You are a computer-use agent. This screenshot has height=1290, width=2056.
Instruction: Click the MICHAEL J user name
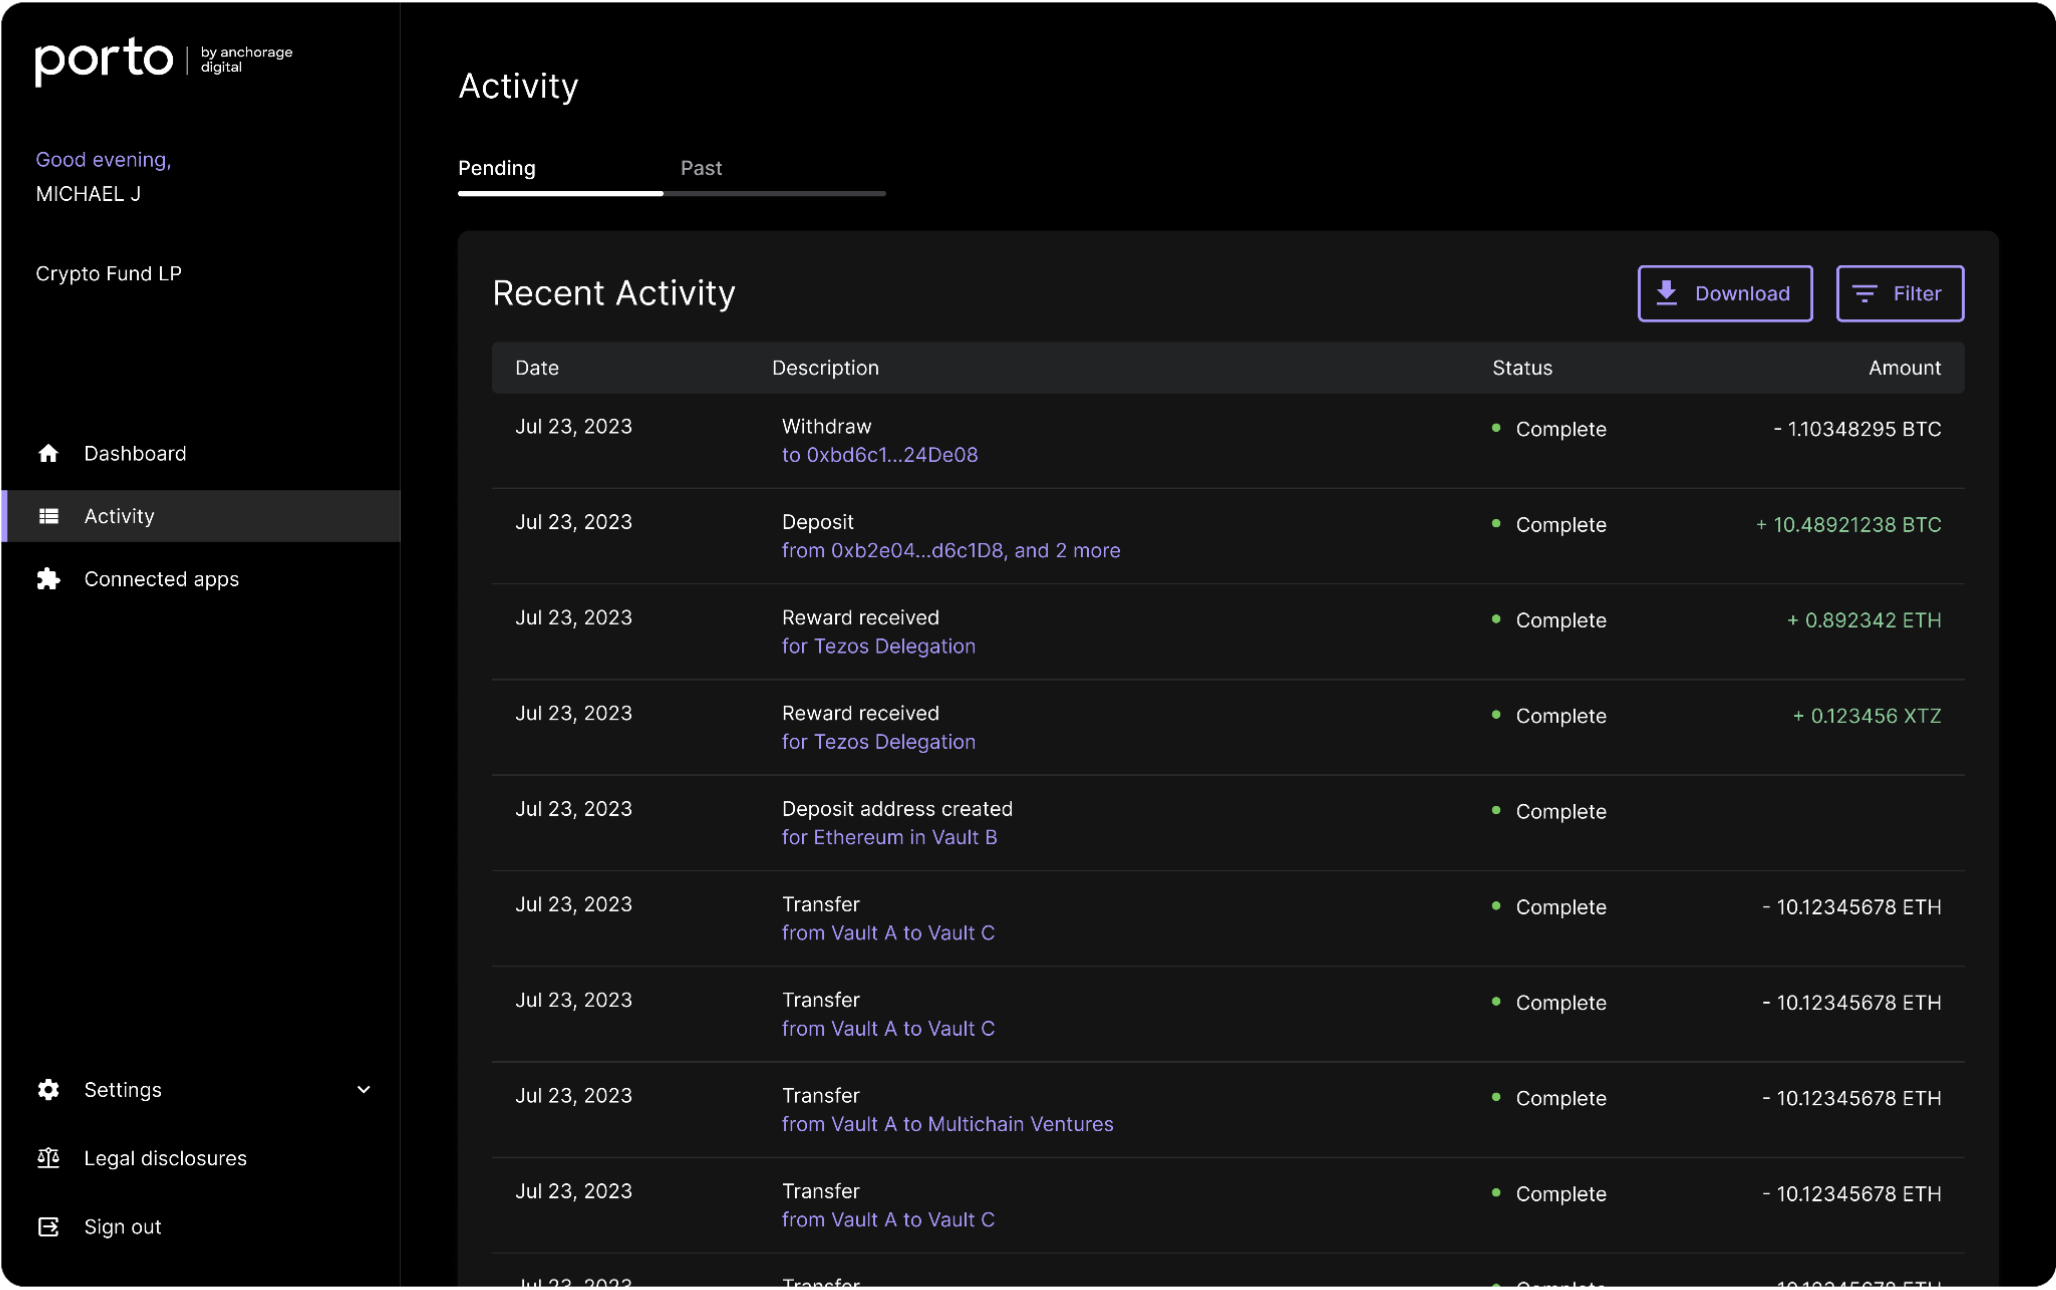(x=88, y=194)
